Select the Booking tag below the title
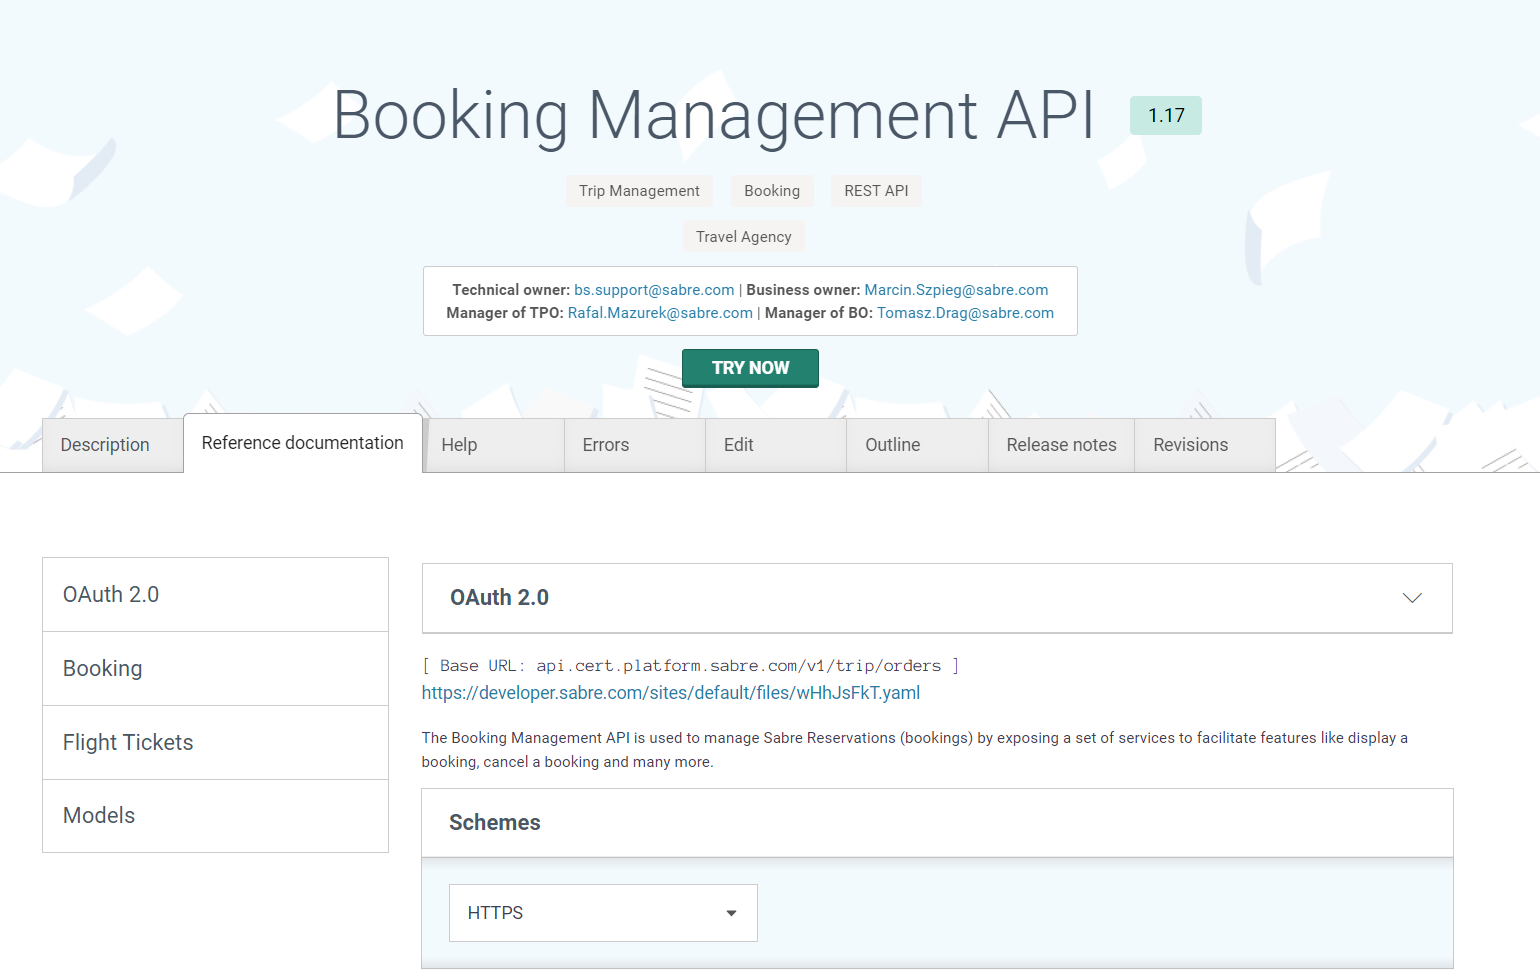This screenshot has height=980, width=1540. (x=772, y=191)
